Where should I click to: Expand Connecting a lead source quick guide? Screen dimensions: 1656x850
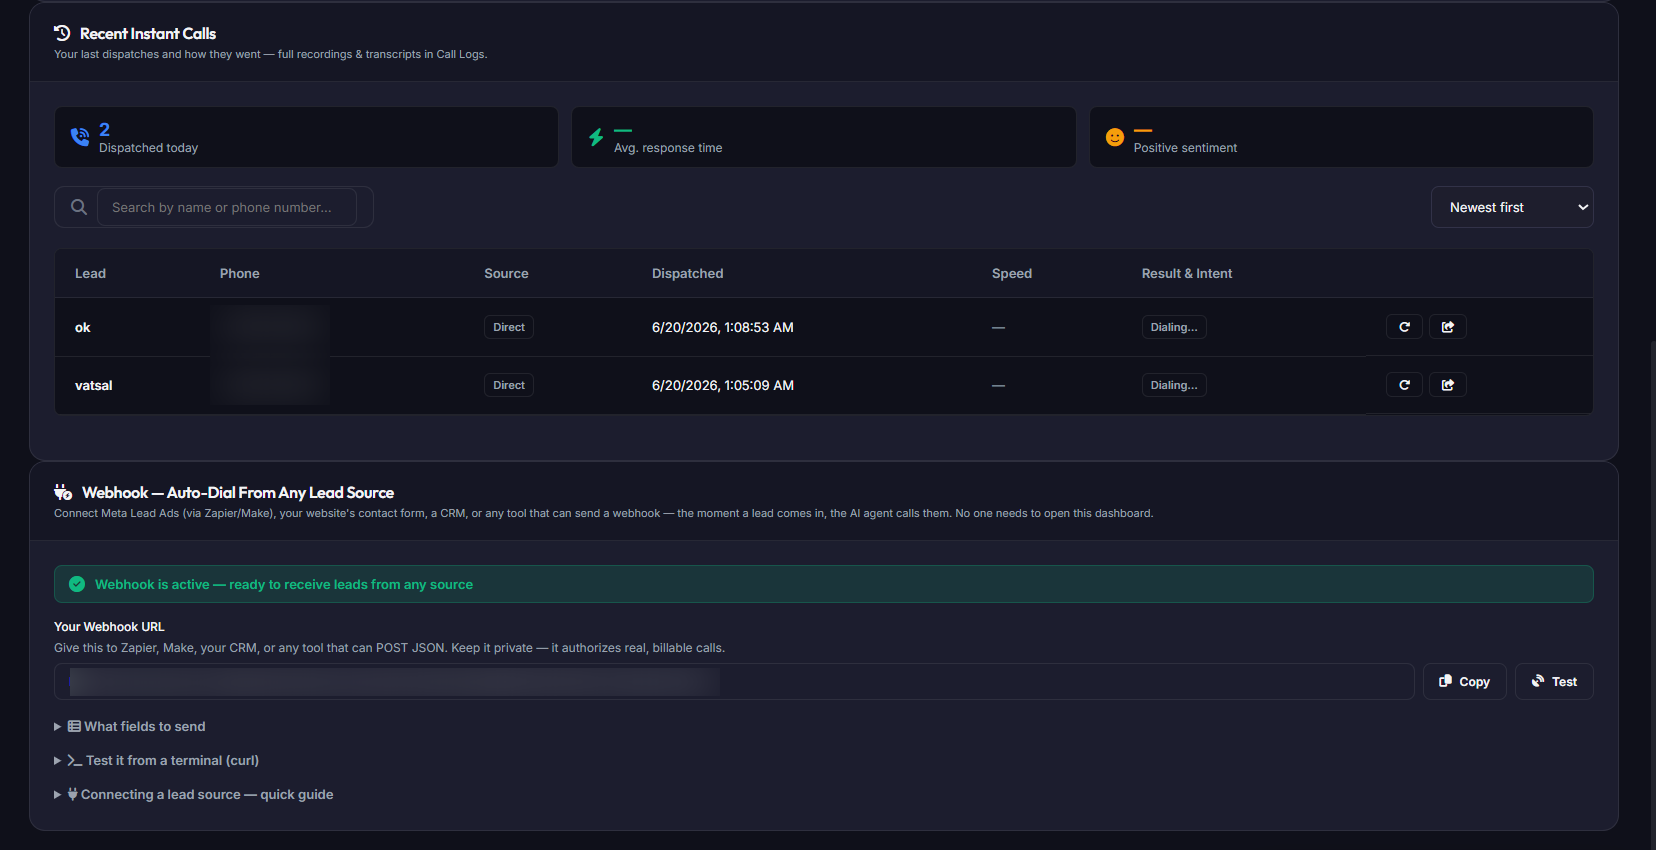[194, 794]
